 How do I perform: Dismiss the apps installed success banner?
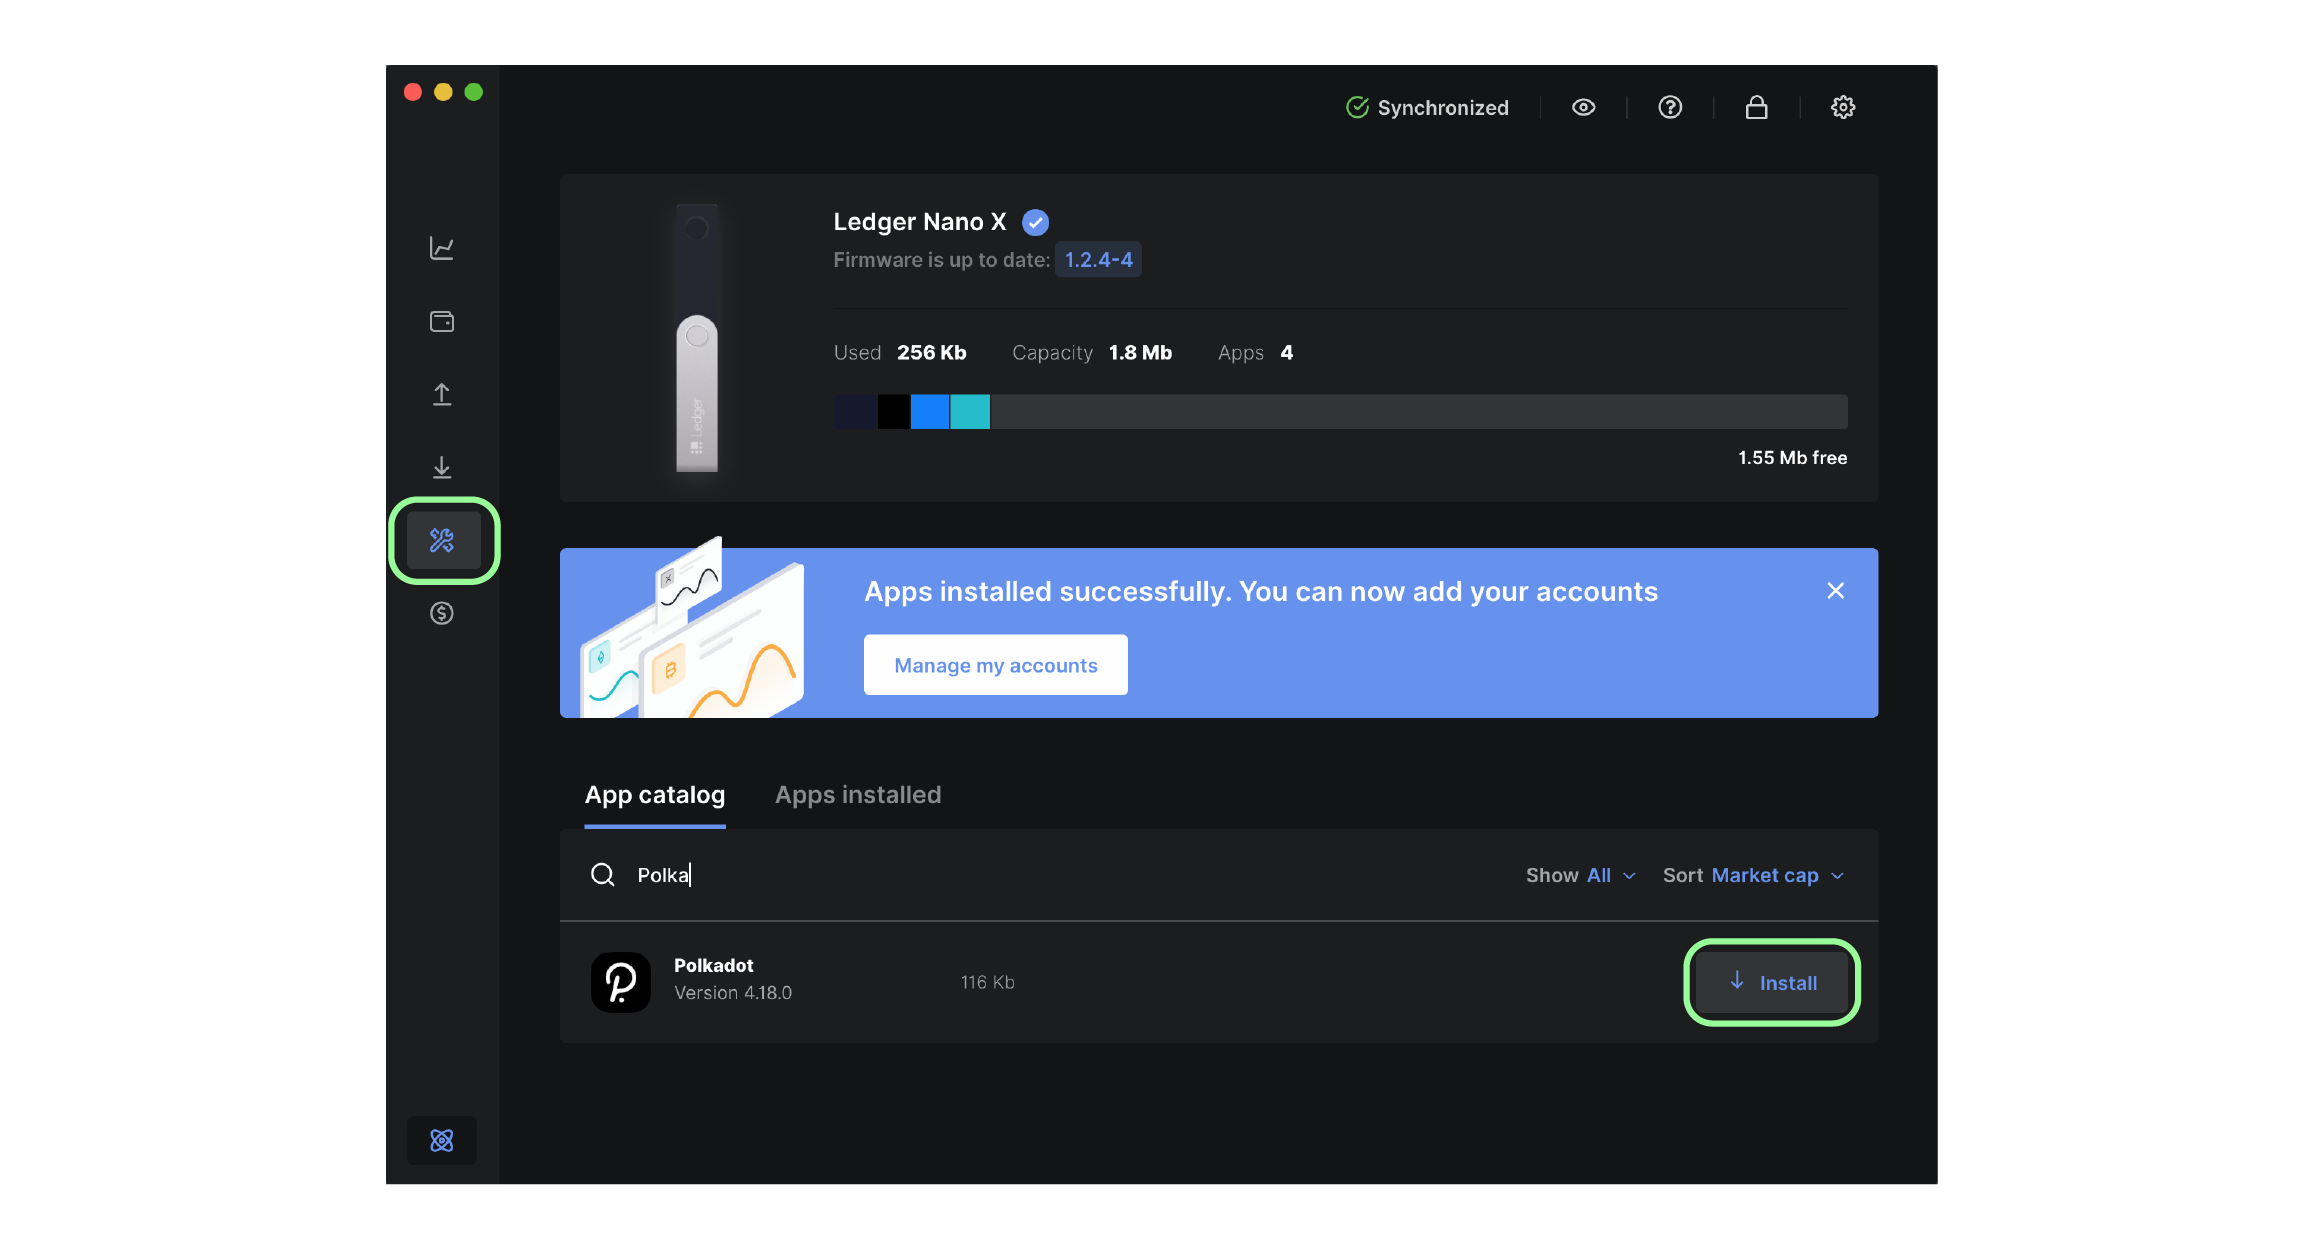(x=1835, y=591)
